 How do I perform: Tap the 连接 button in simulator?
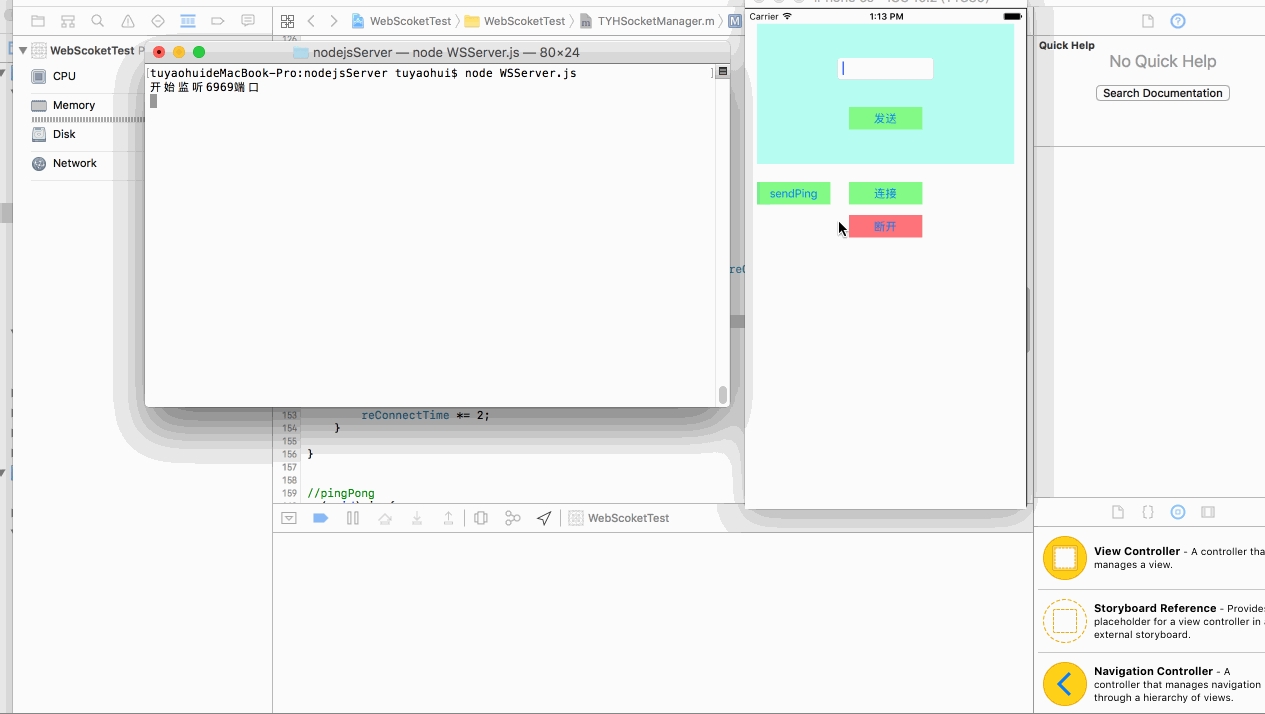pyautogui.click(x=885, y=193)
